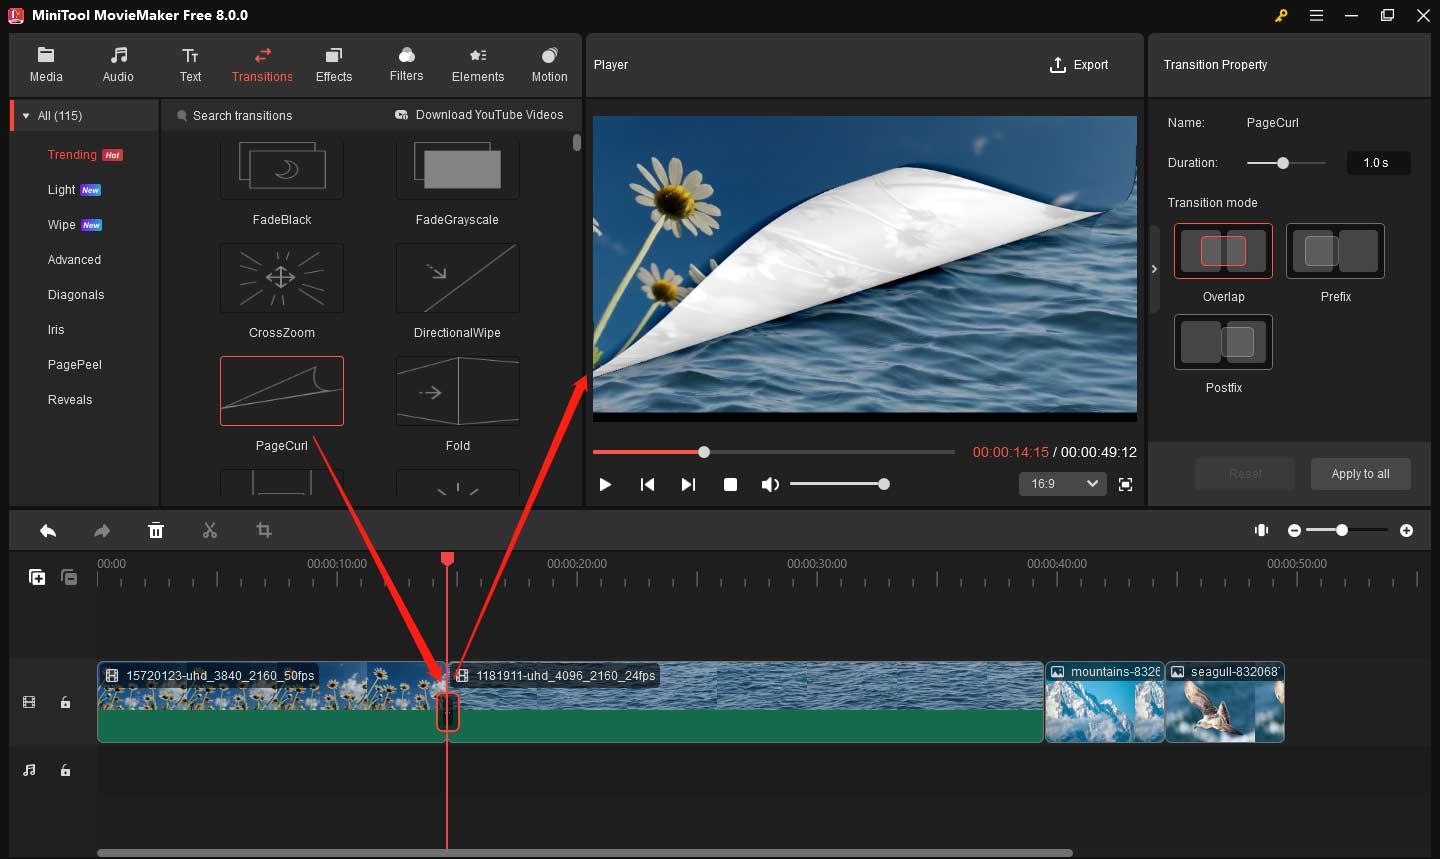Screen dimensions: 1440x859
Task: Jump to next frame
Action: pyautogui.click(x=688, y=484)
